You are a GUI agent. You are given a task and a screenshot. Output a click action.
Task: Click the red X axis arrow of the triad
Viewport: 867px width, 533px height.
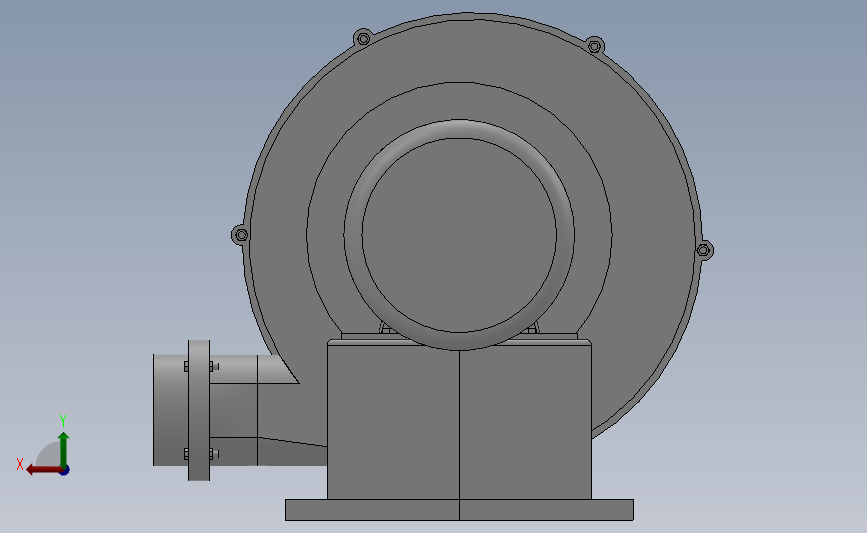tap(44, 470)
